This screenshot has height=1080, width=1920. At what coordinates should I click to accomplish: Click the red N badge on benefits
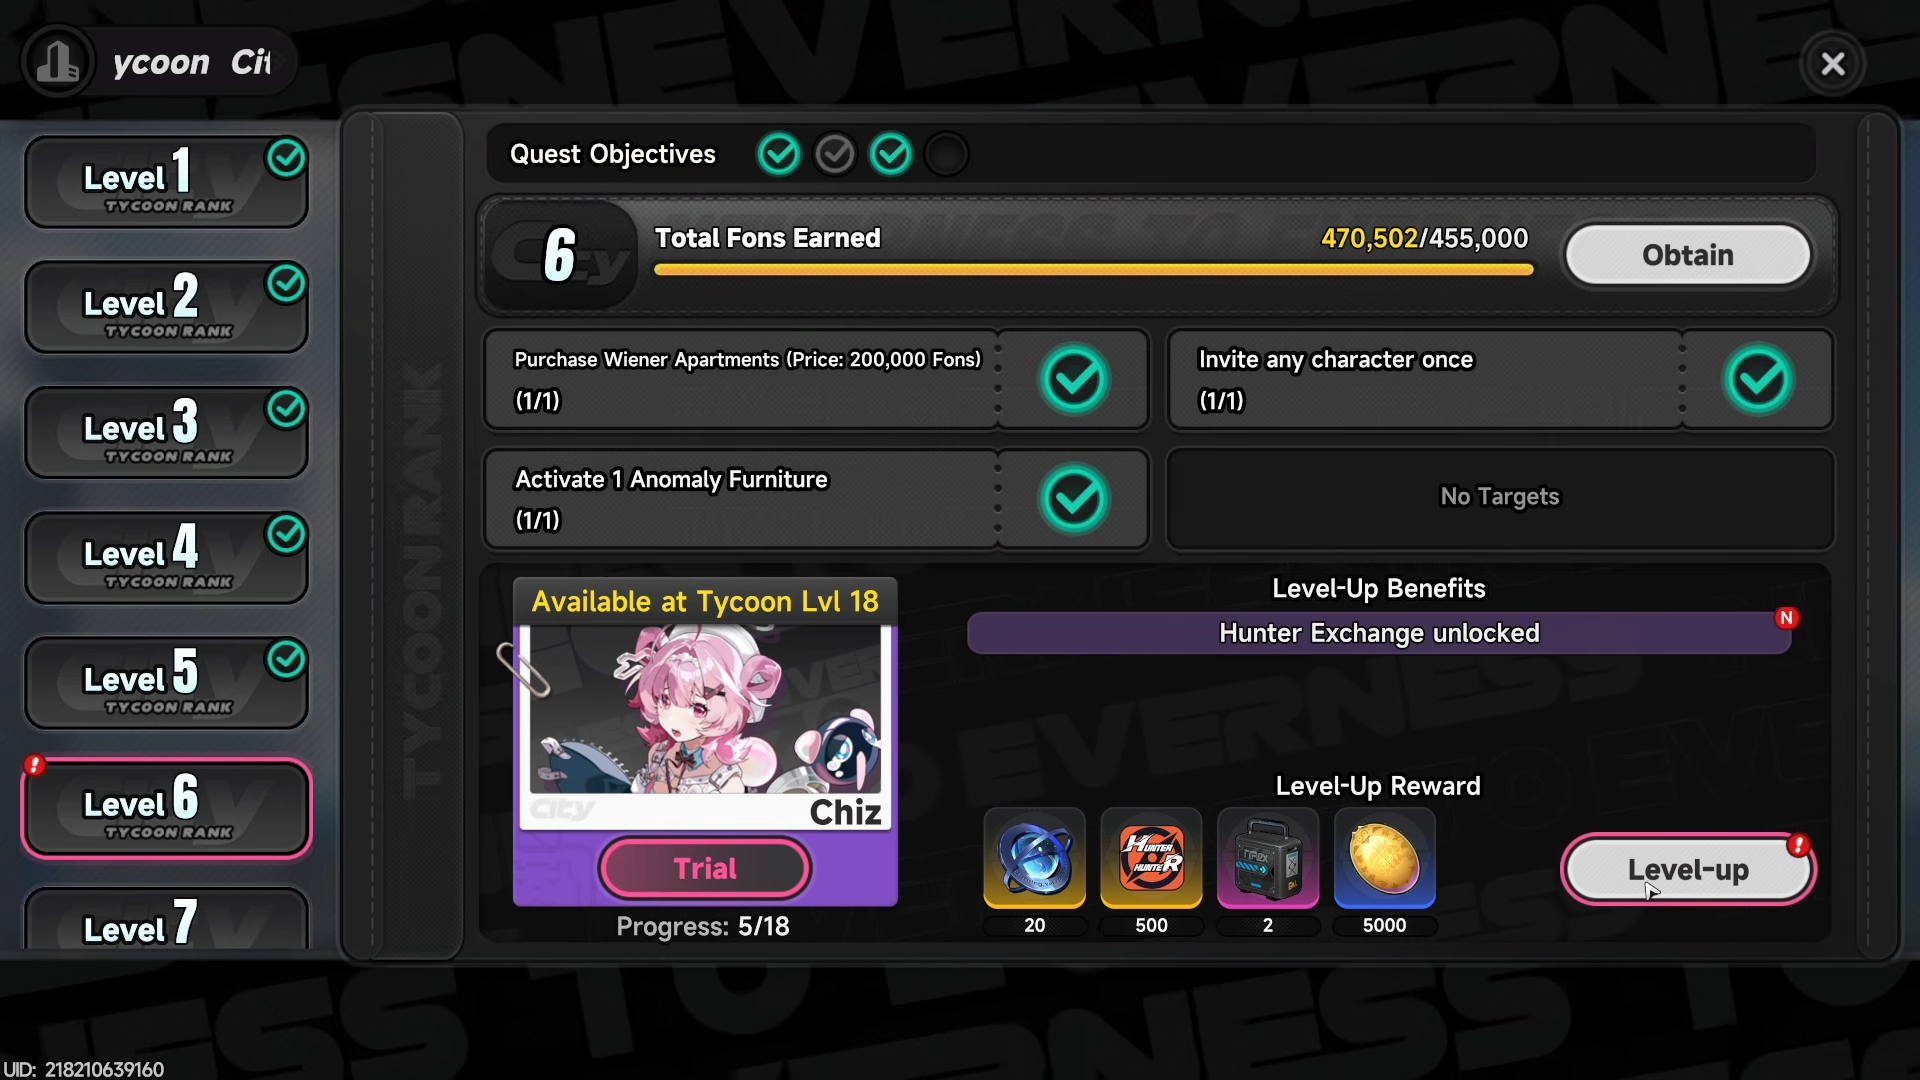pos(1786,618)
